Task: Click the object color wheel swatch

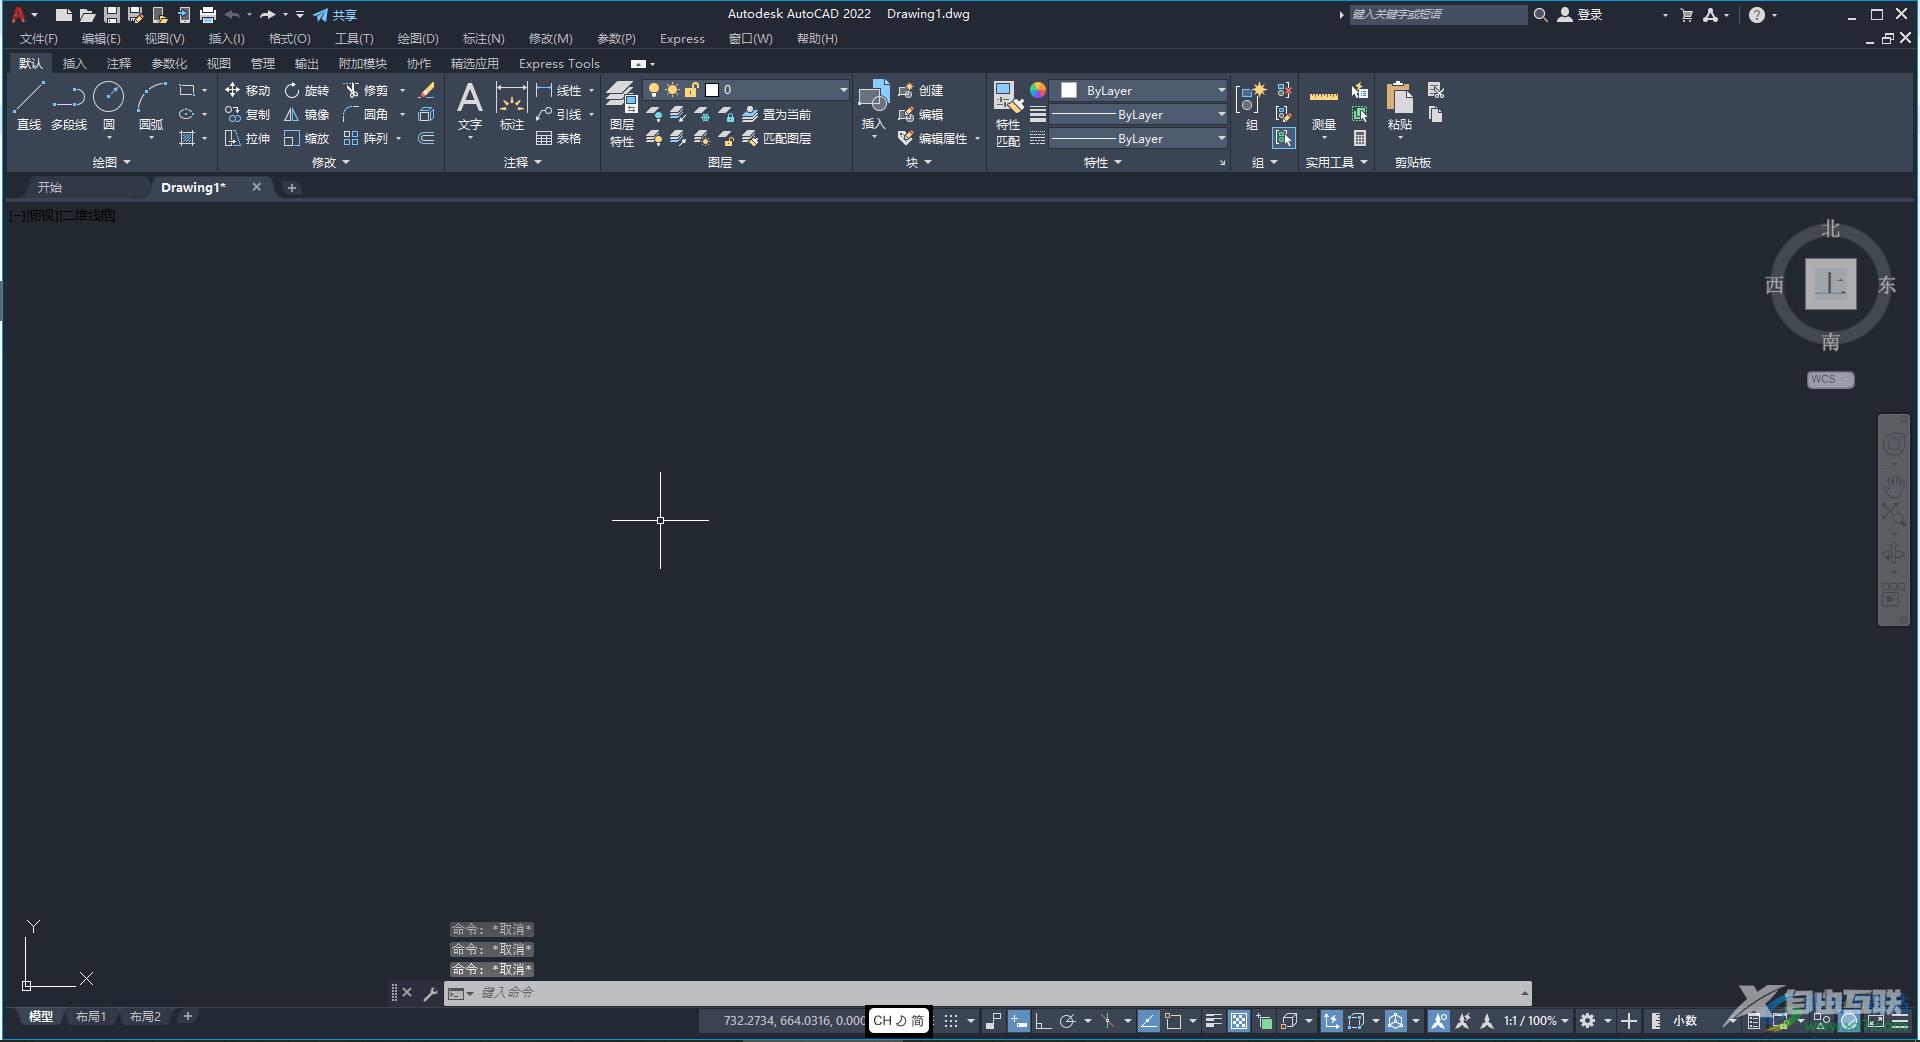Action: click(x=1038, y=90)
